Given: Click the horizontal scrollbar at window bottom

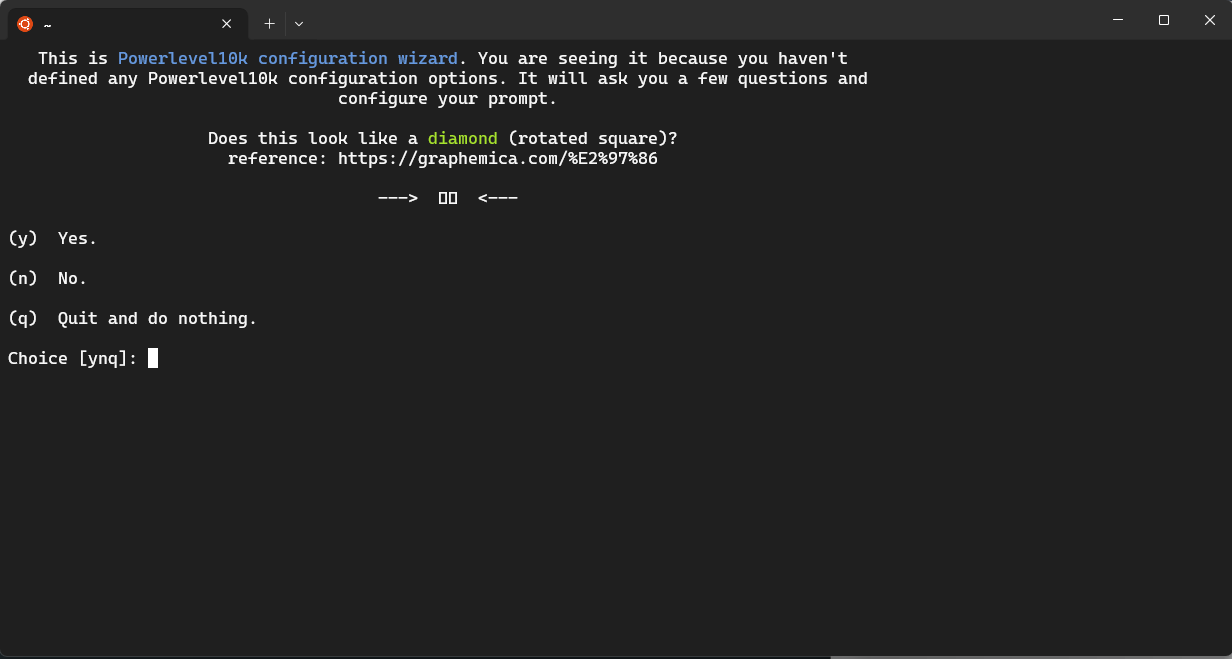Looking at the screenshot, I should coord(1031,657).
